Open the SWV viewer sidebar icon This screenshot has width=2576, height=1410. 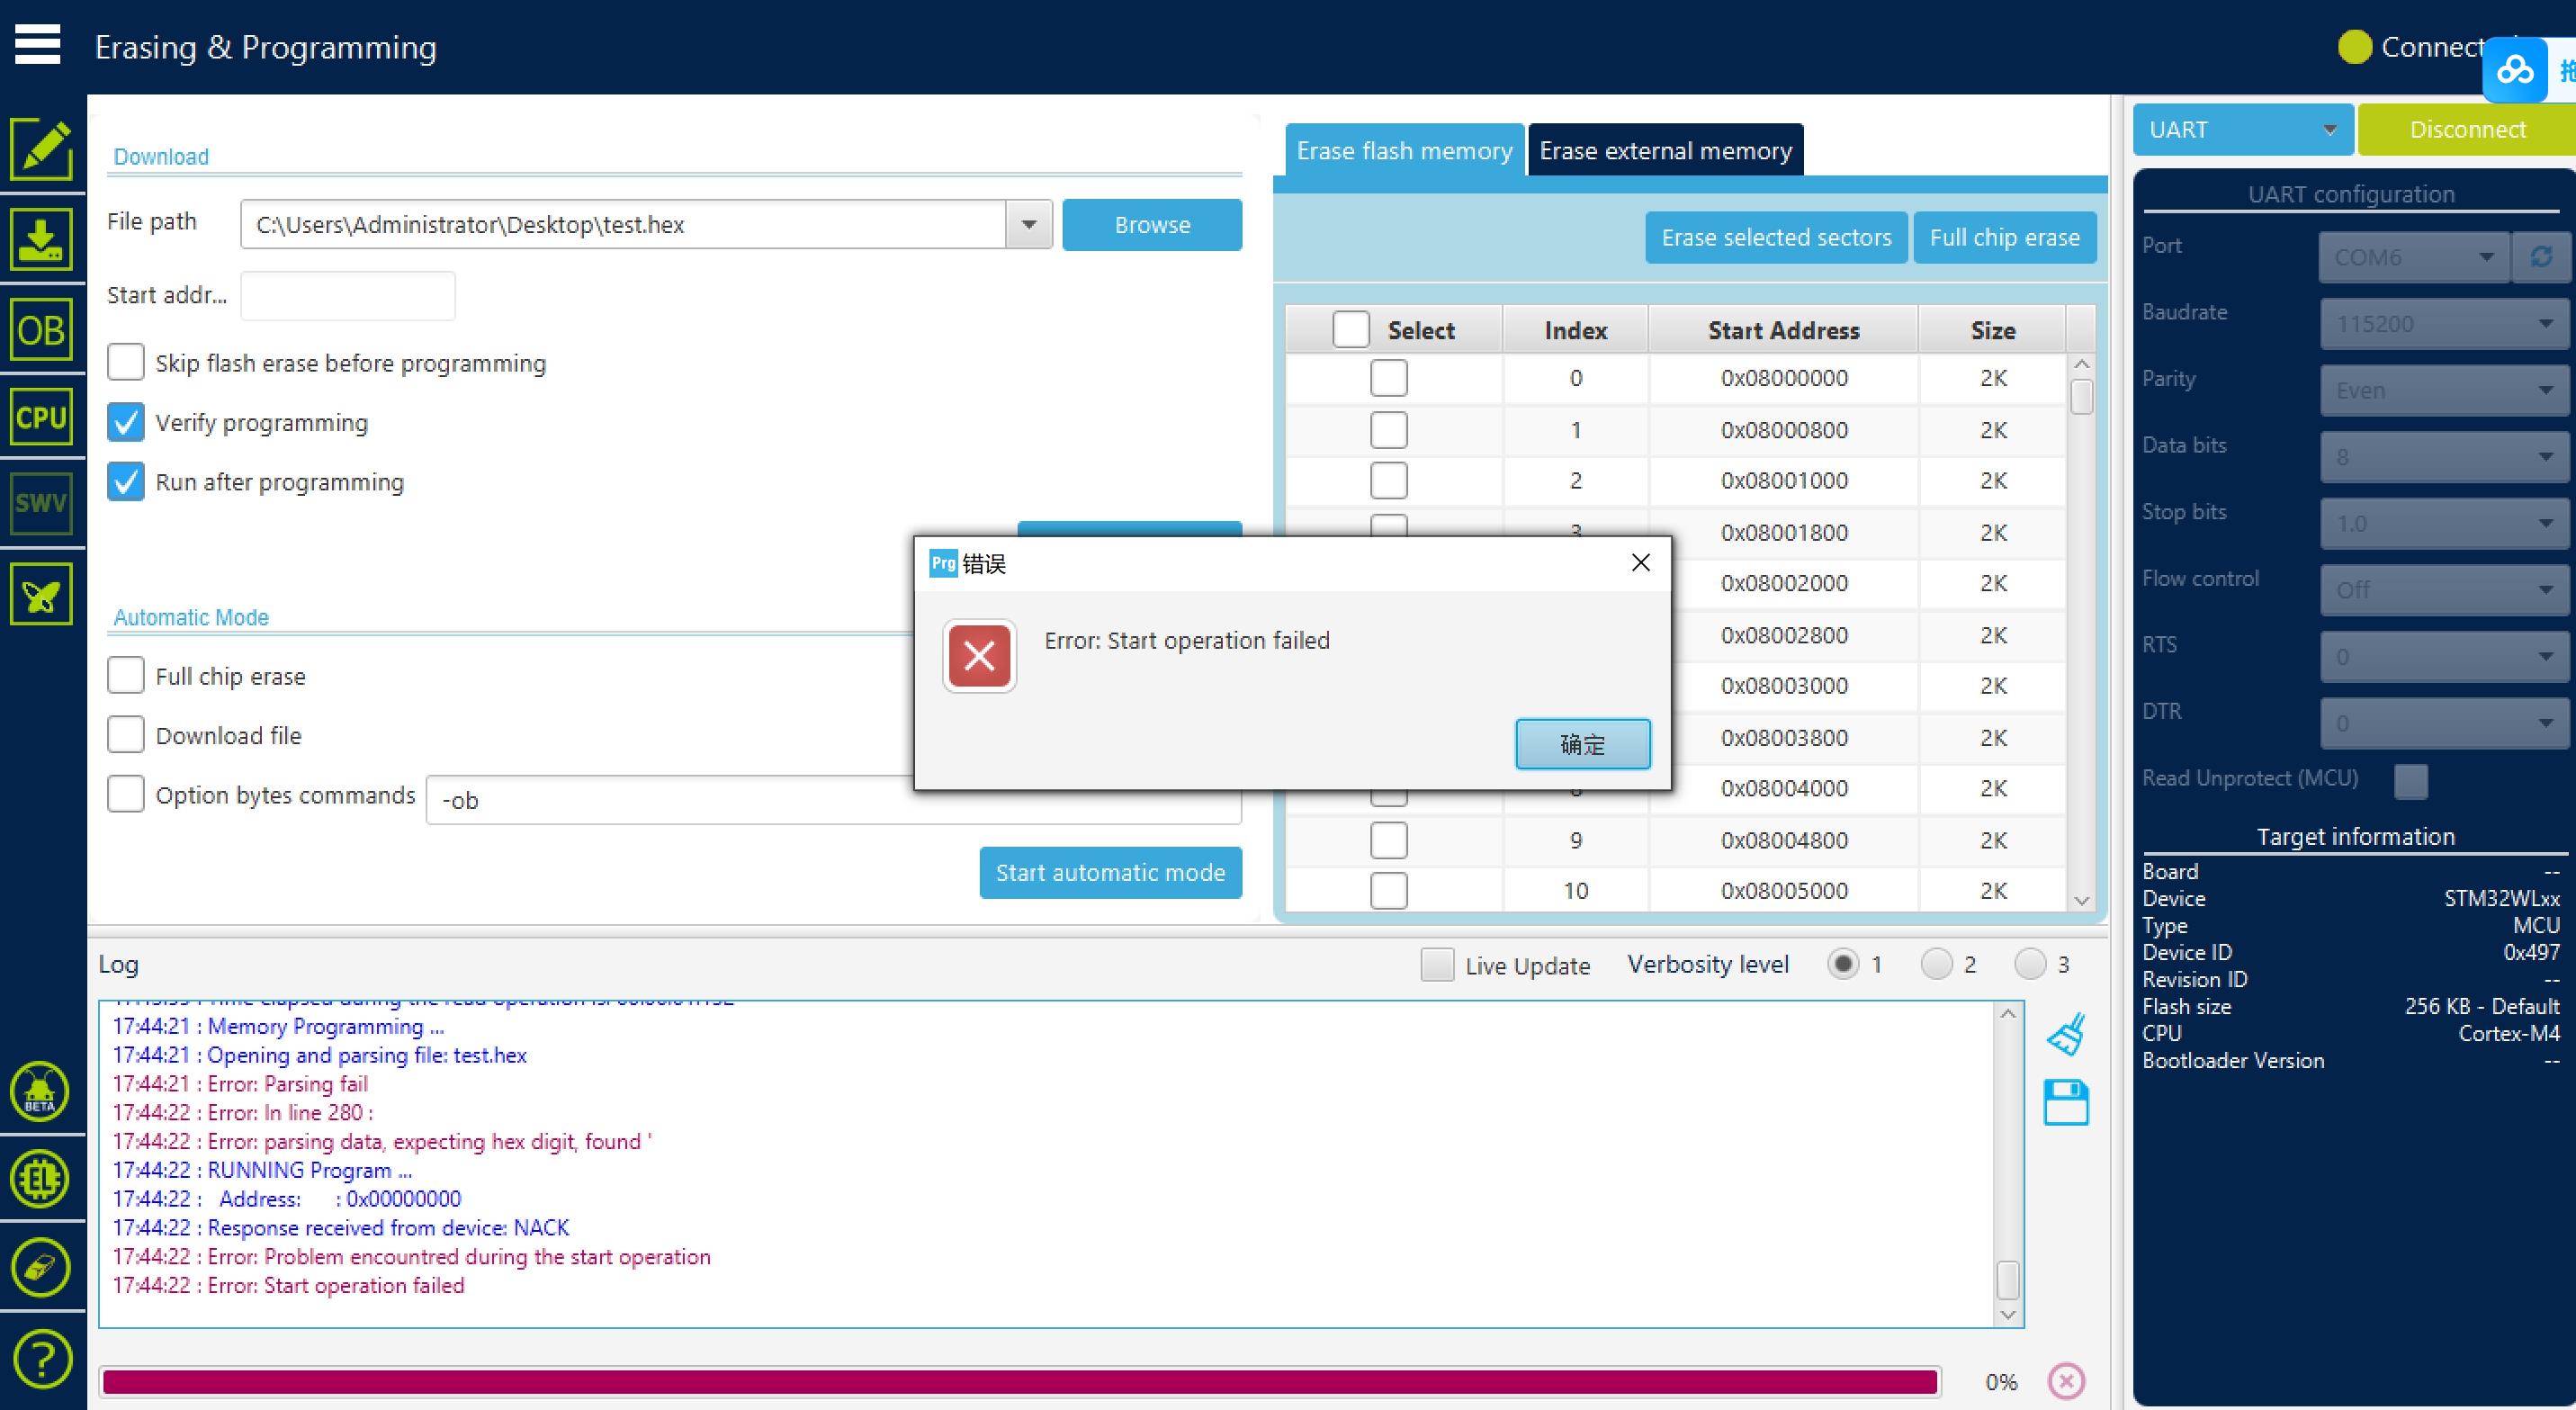coord(41,503)
